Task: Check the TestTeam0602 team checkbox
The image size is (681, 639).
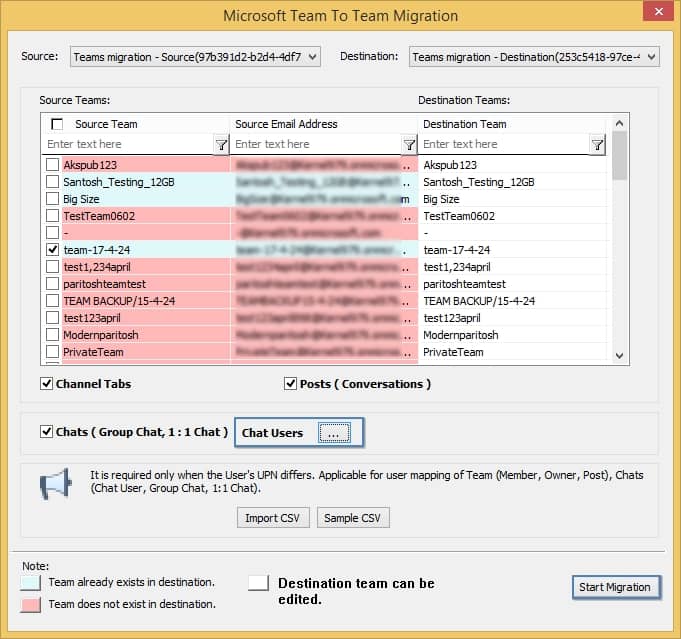Action: point(53,215)
